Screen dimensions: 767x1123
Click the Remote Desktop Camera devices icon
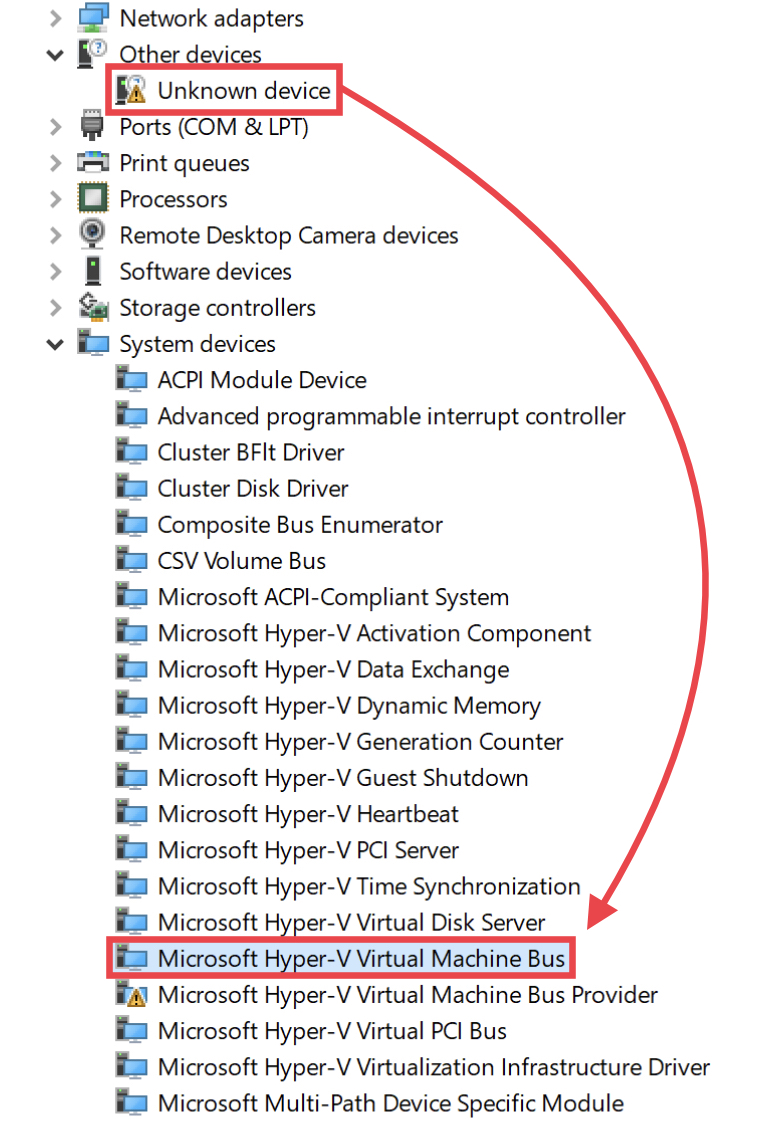(x=93, y=235)
